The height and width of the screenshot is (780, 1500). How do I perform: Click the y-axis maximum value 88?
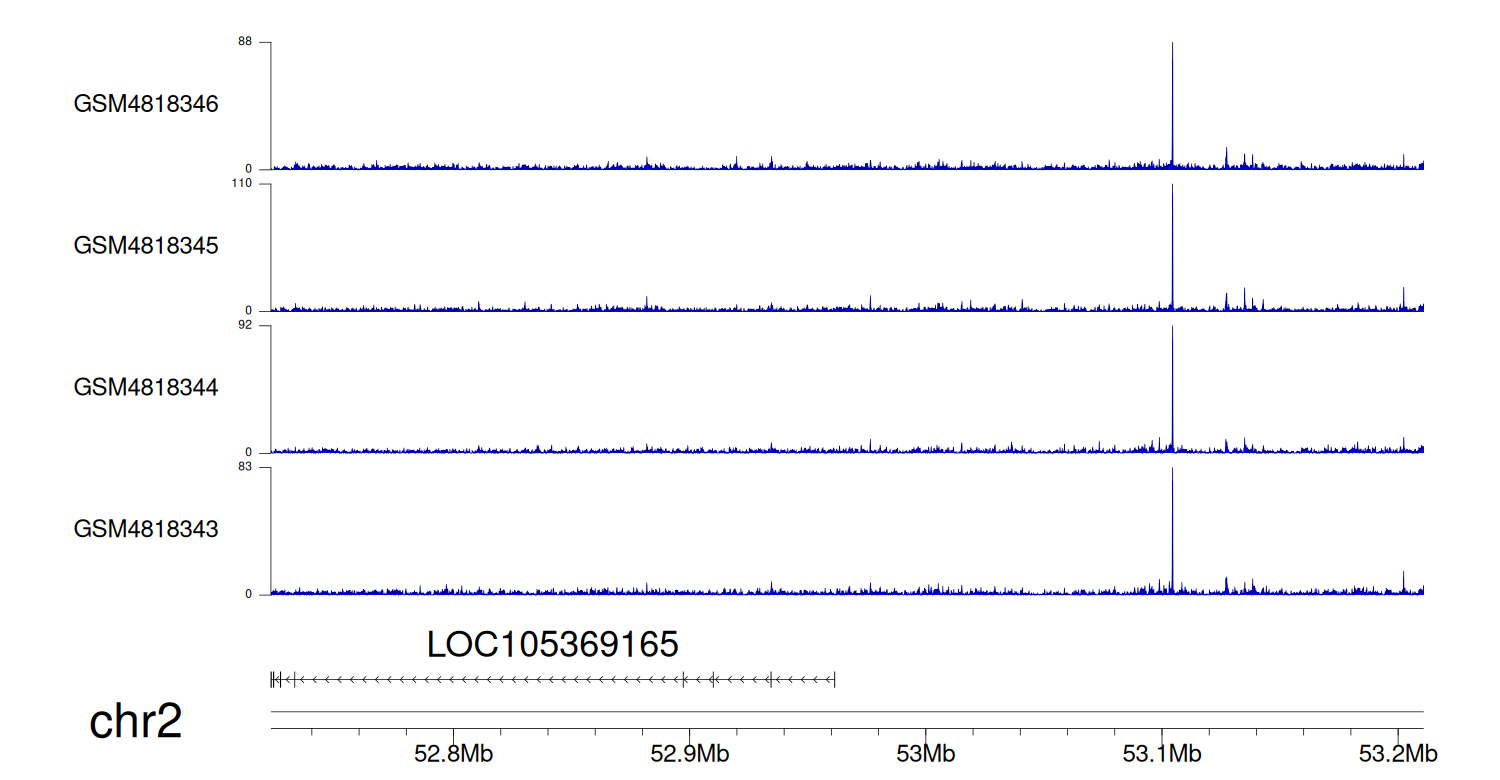[x=244, y=42]
